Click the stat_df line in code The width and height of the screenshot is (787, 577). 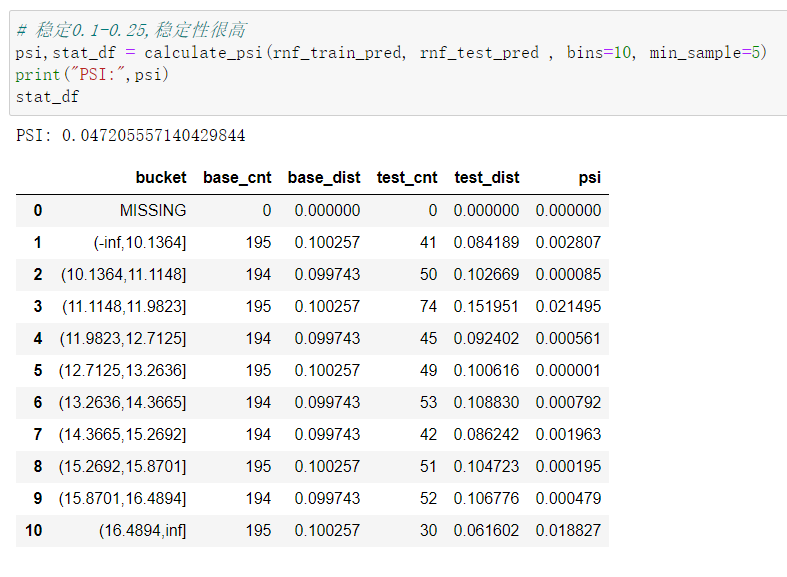click(47, 97)
